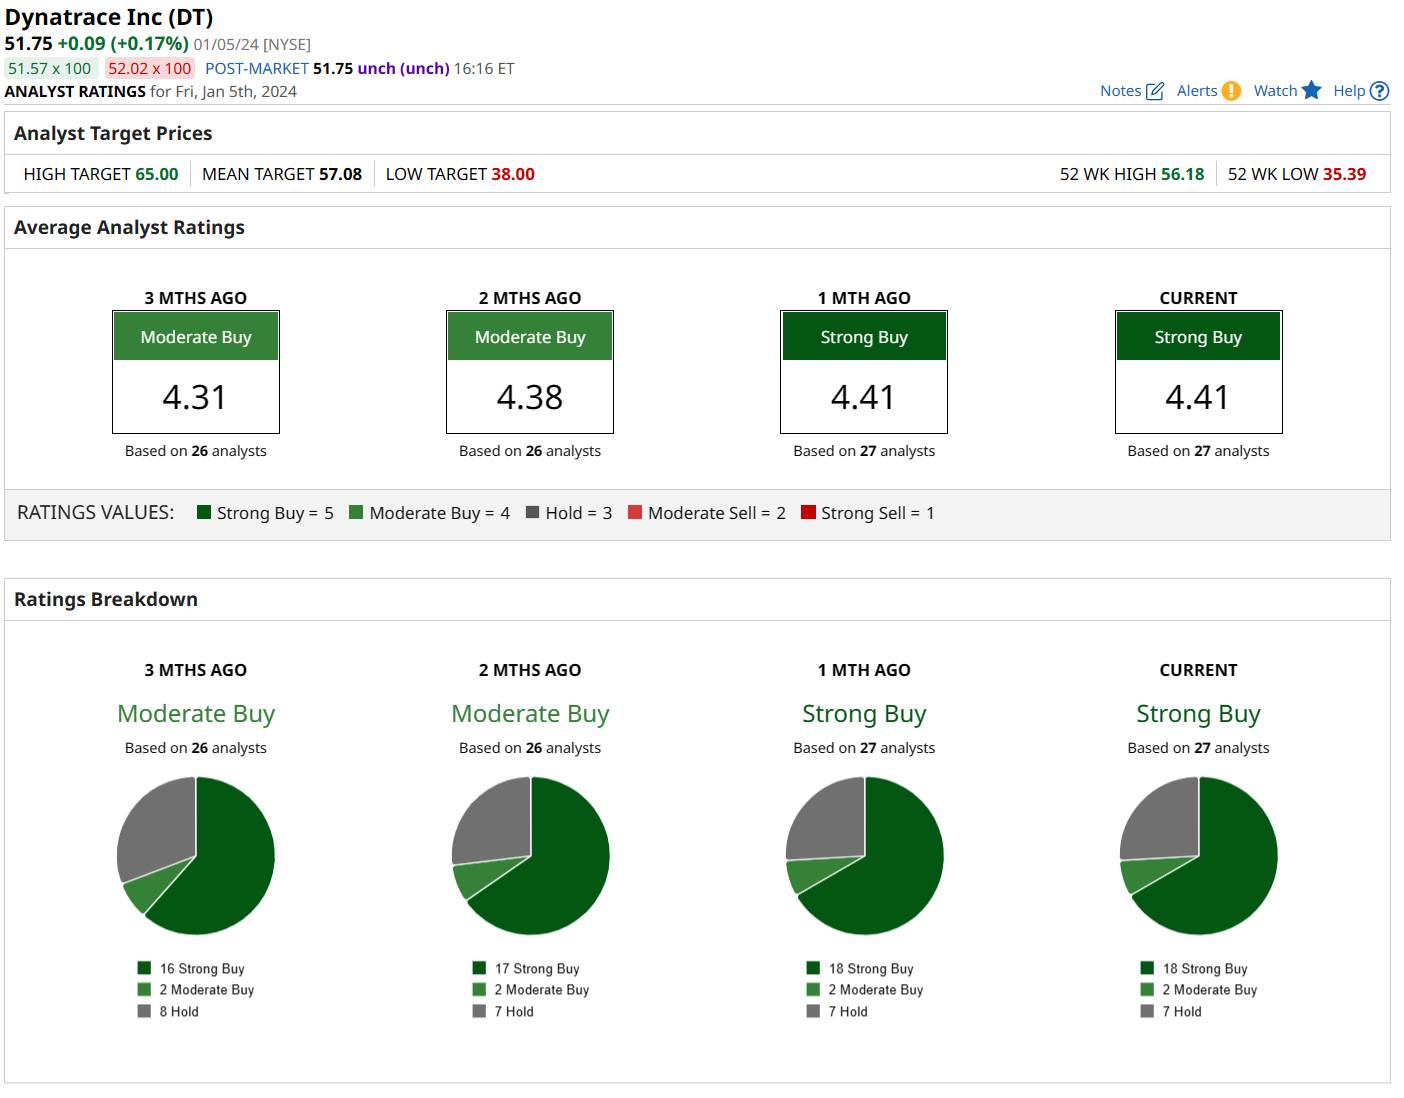Click the 4.31 Moderate Buy rating box
Image resolution: width=1404 pixels, height=1098 pixels.
pyautogui.click(x=196, y=372)
